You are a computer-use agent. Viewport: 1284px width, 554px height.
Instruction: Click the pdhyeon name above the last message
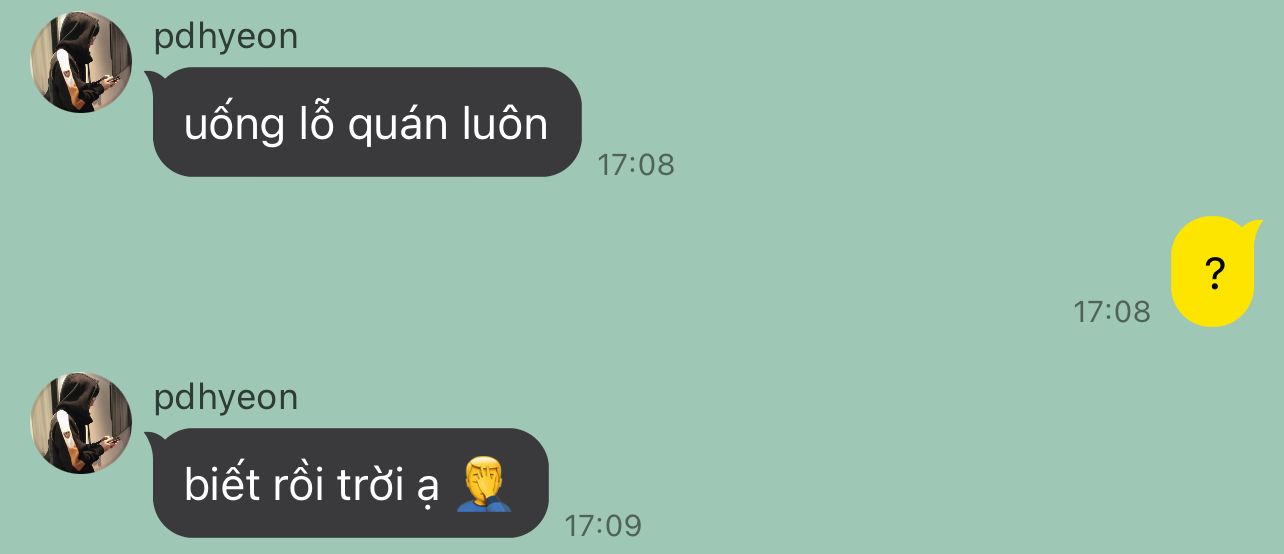tap(226, 398)
